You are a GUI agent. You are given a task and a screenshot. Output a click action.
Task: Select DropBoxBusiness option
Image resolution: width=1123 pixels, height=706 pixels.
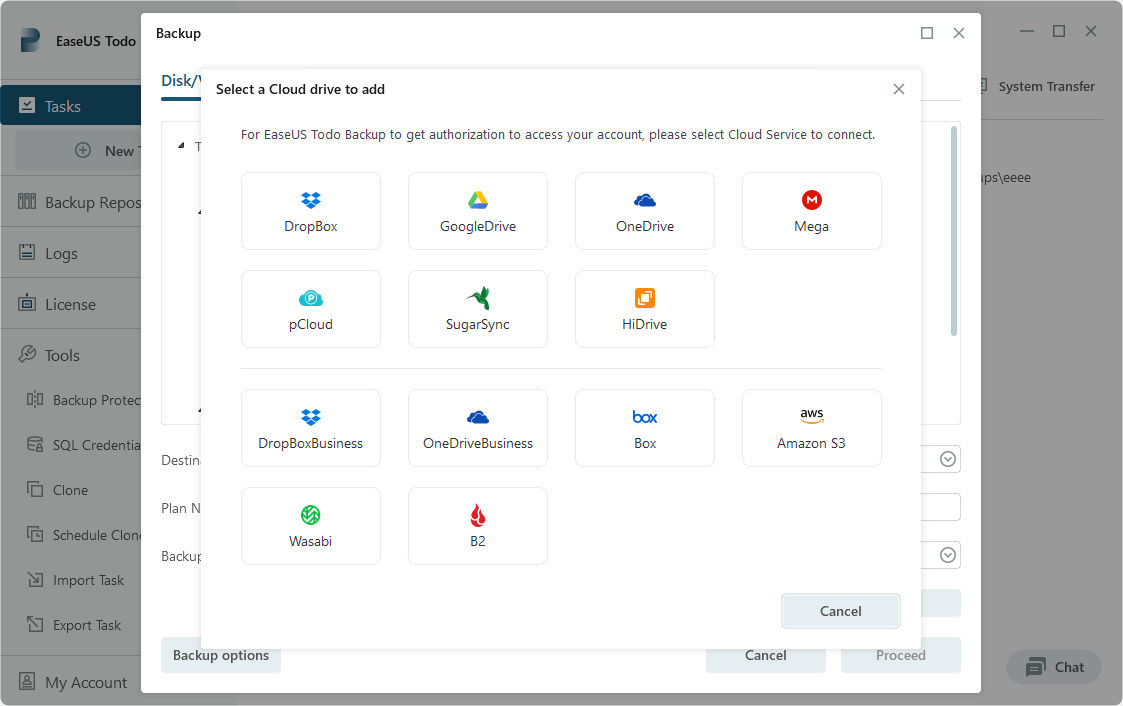(x=310, y=428)
